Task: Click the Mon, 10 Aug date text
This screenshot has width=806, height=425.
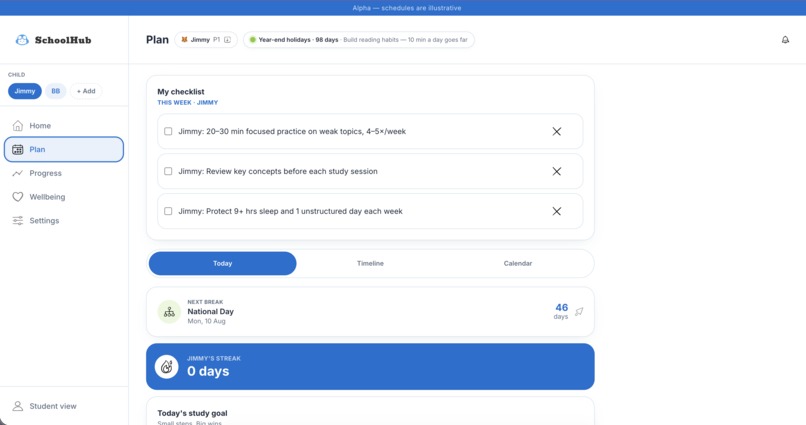Action: [x=206, y=321]
